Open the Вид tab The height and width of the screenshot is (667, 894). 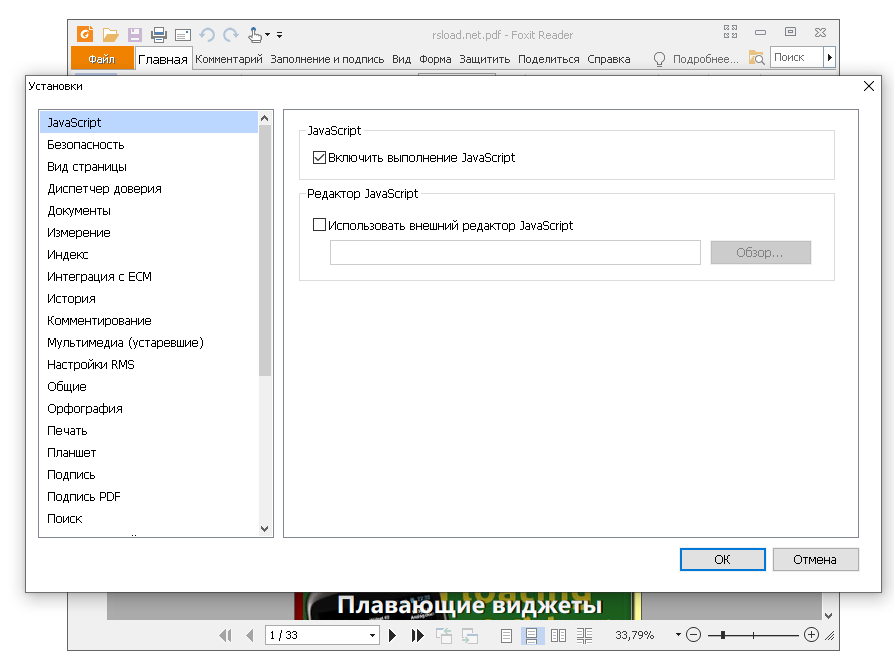(x=401, y=59)
